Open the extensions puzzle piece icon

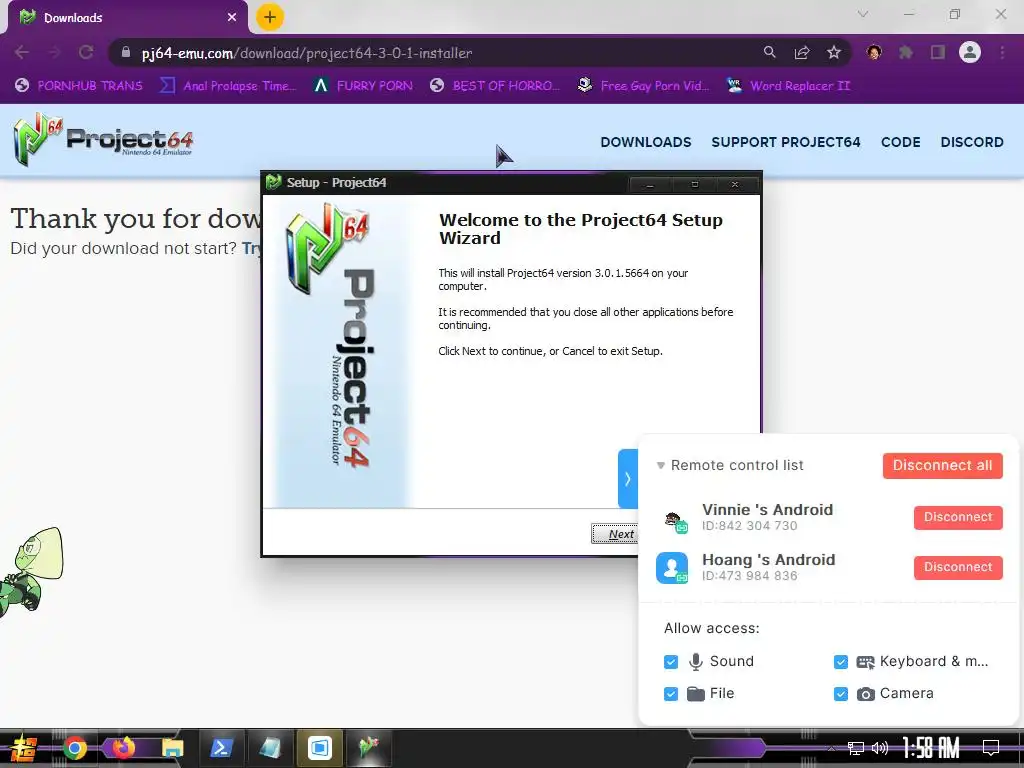[906, 52]
